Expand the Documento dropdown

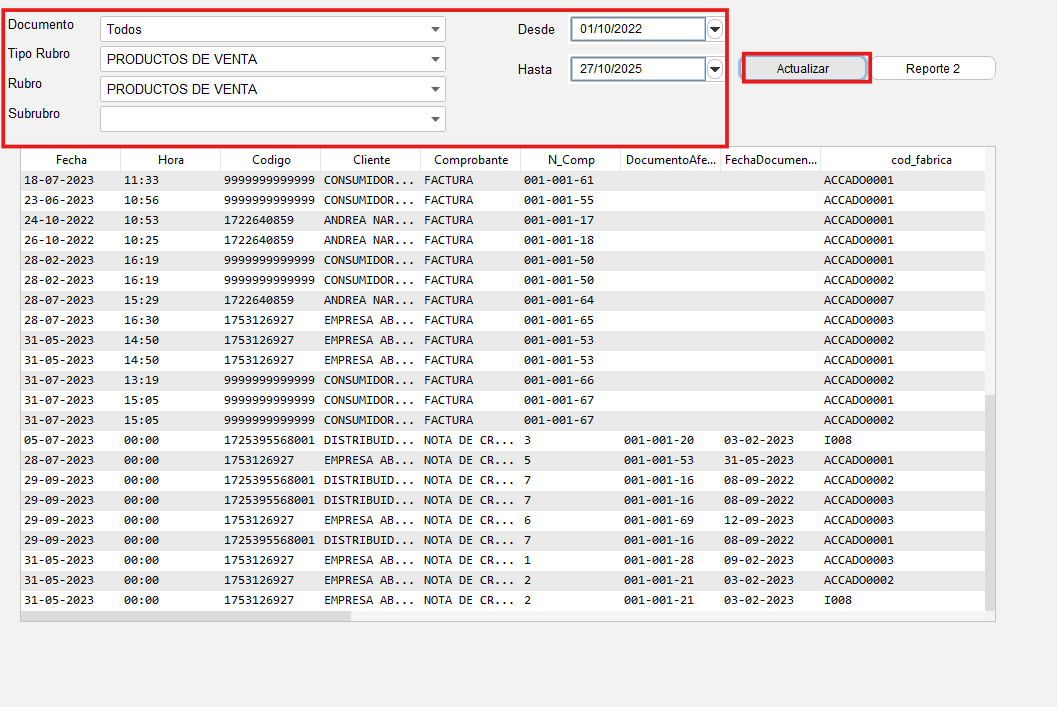(x=435, y=30)
